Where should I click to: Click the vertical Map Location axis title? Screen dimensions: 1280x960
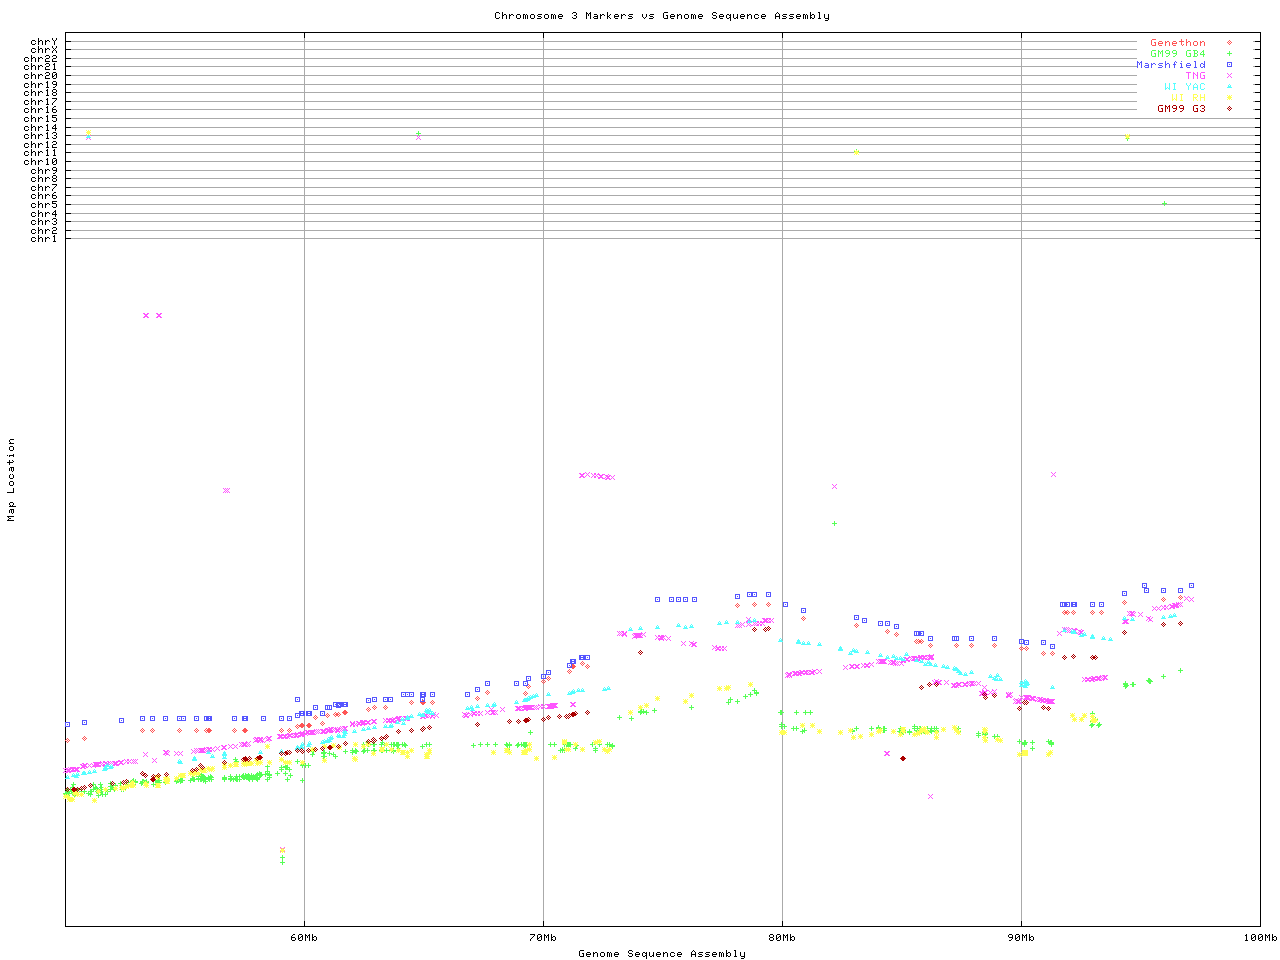12,480
